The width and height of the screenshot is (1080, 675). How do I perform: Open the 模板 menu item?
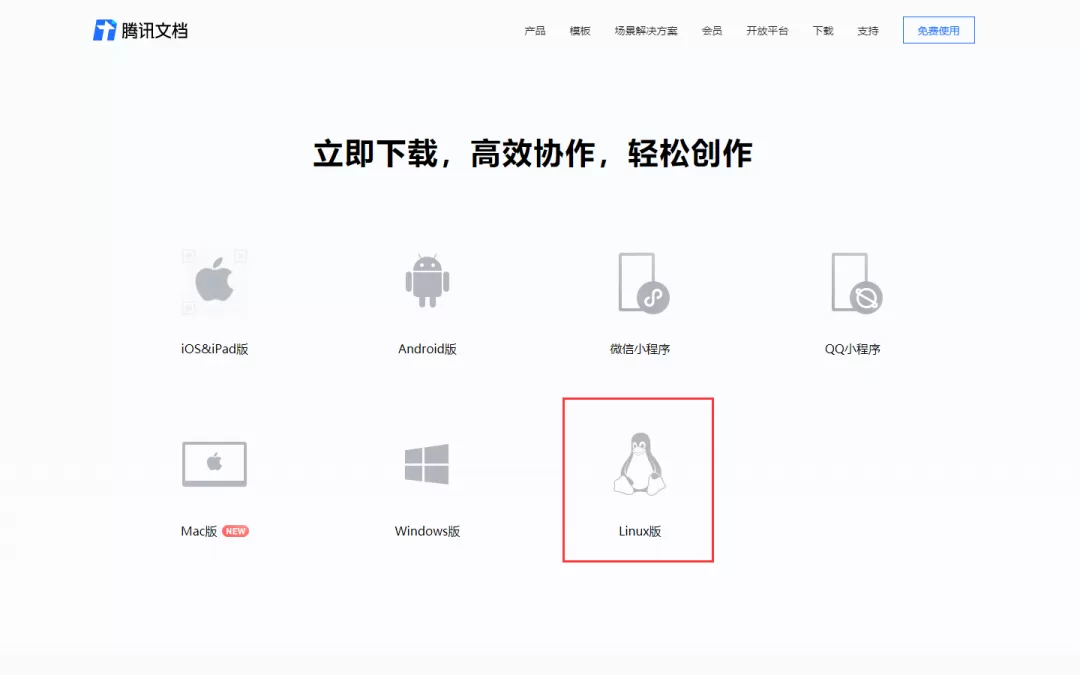(580, 30)
